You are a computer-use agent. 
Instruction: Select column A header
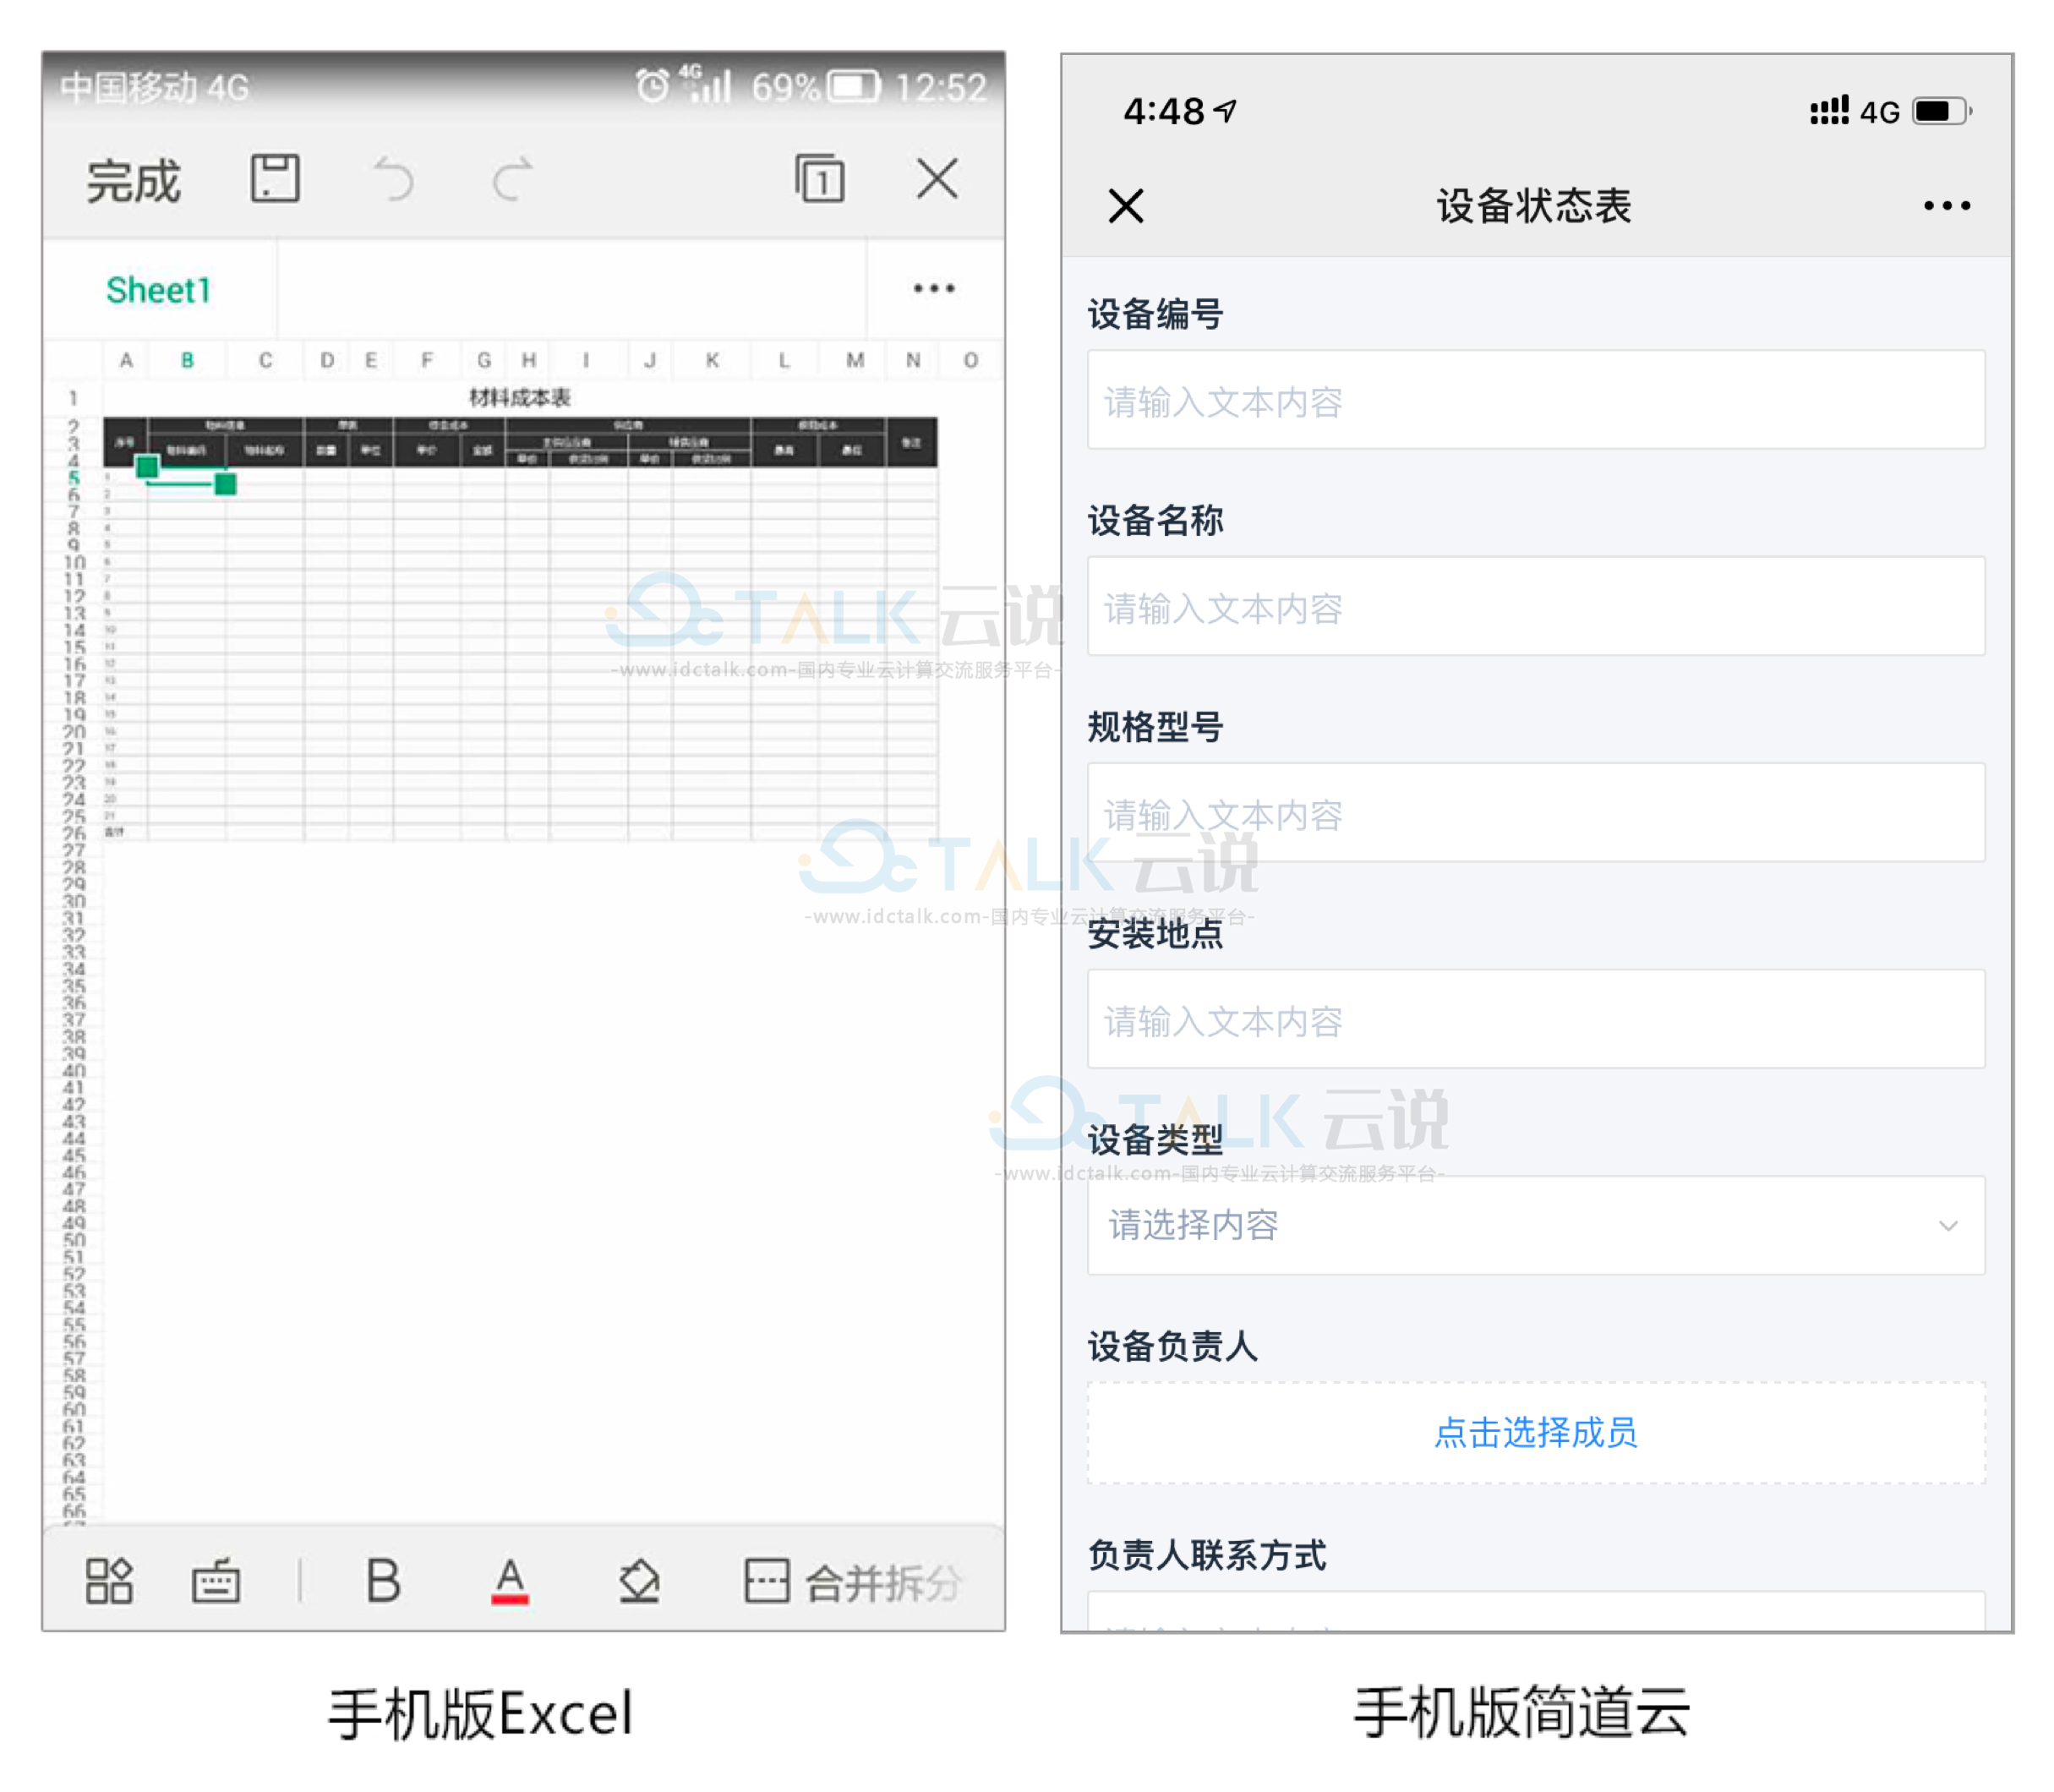(126, 360)
